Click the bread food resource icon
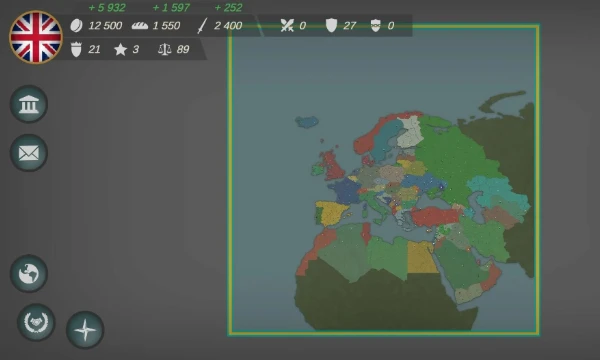 (x=140, y=26)
